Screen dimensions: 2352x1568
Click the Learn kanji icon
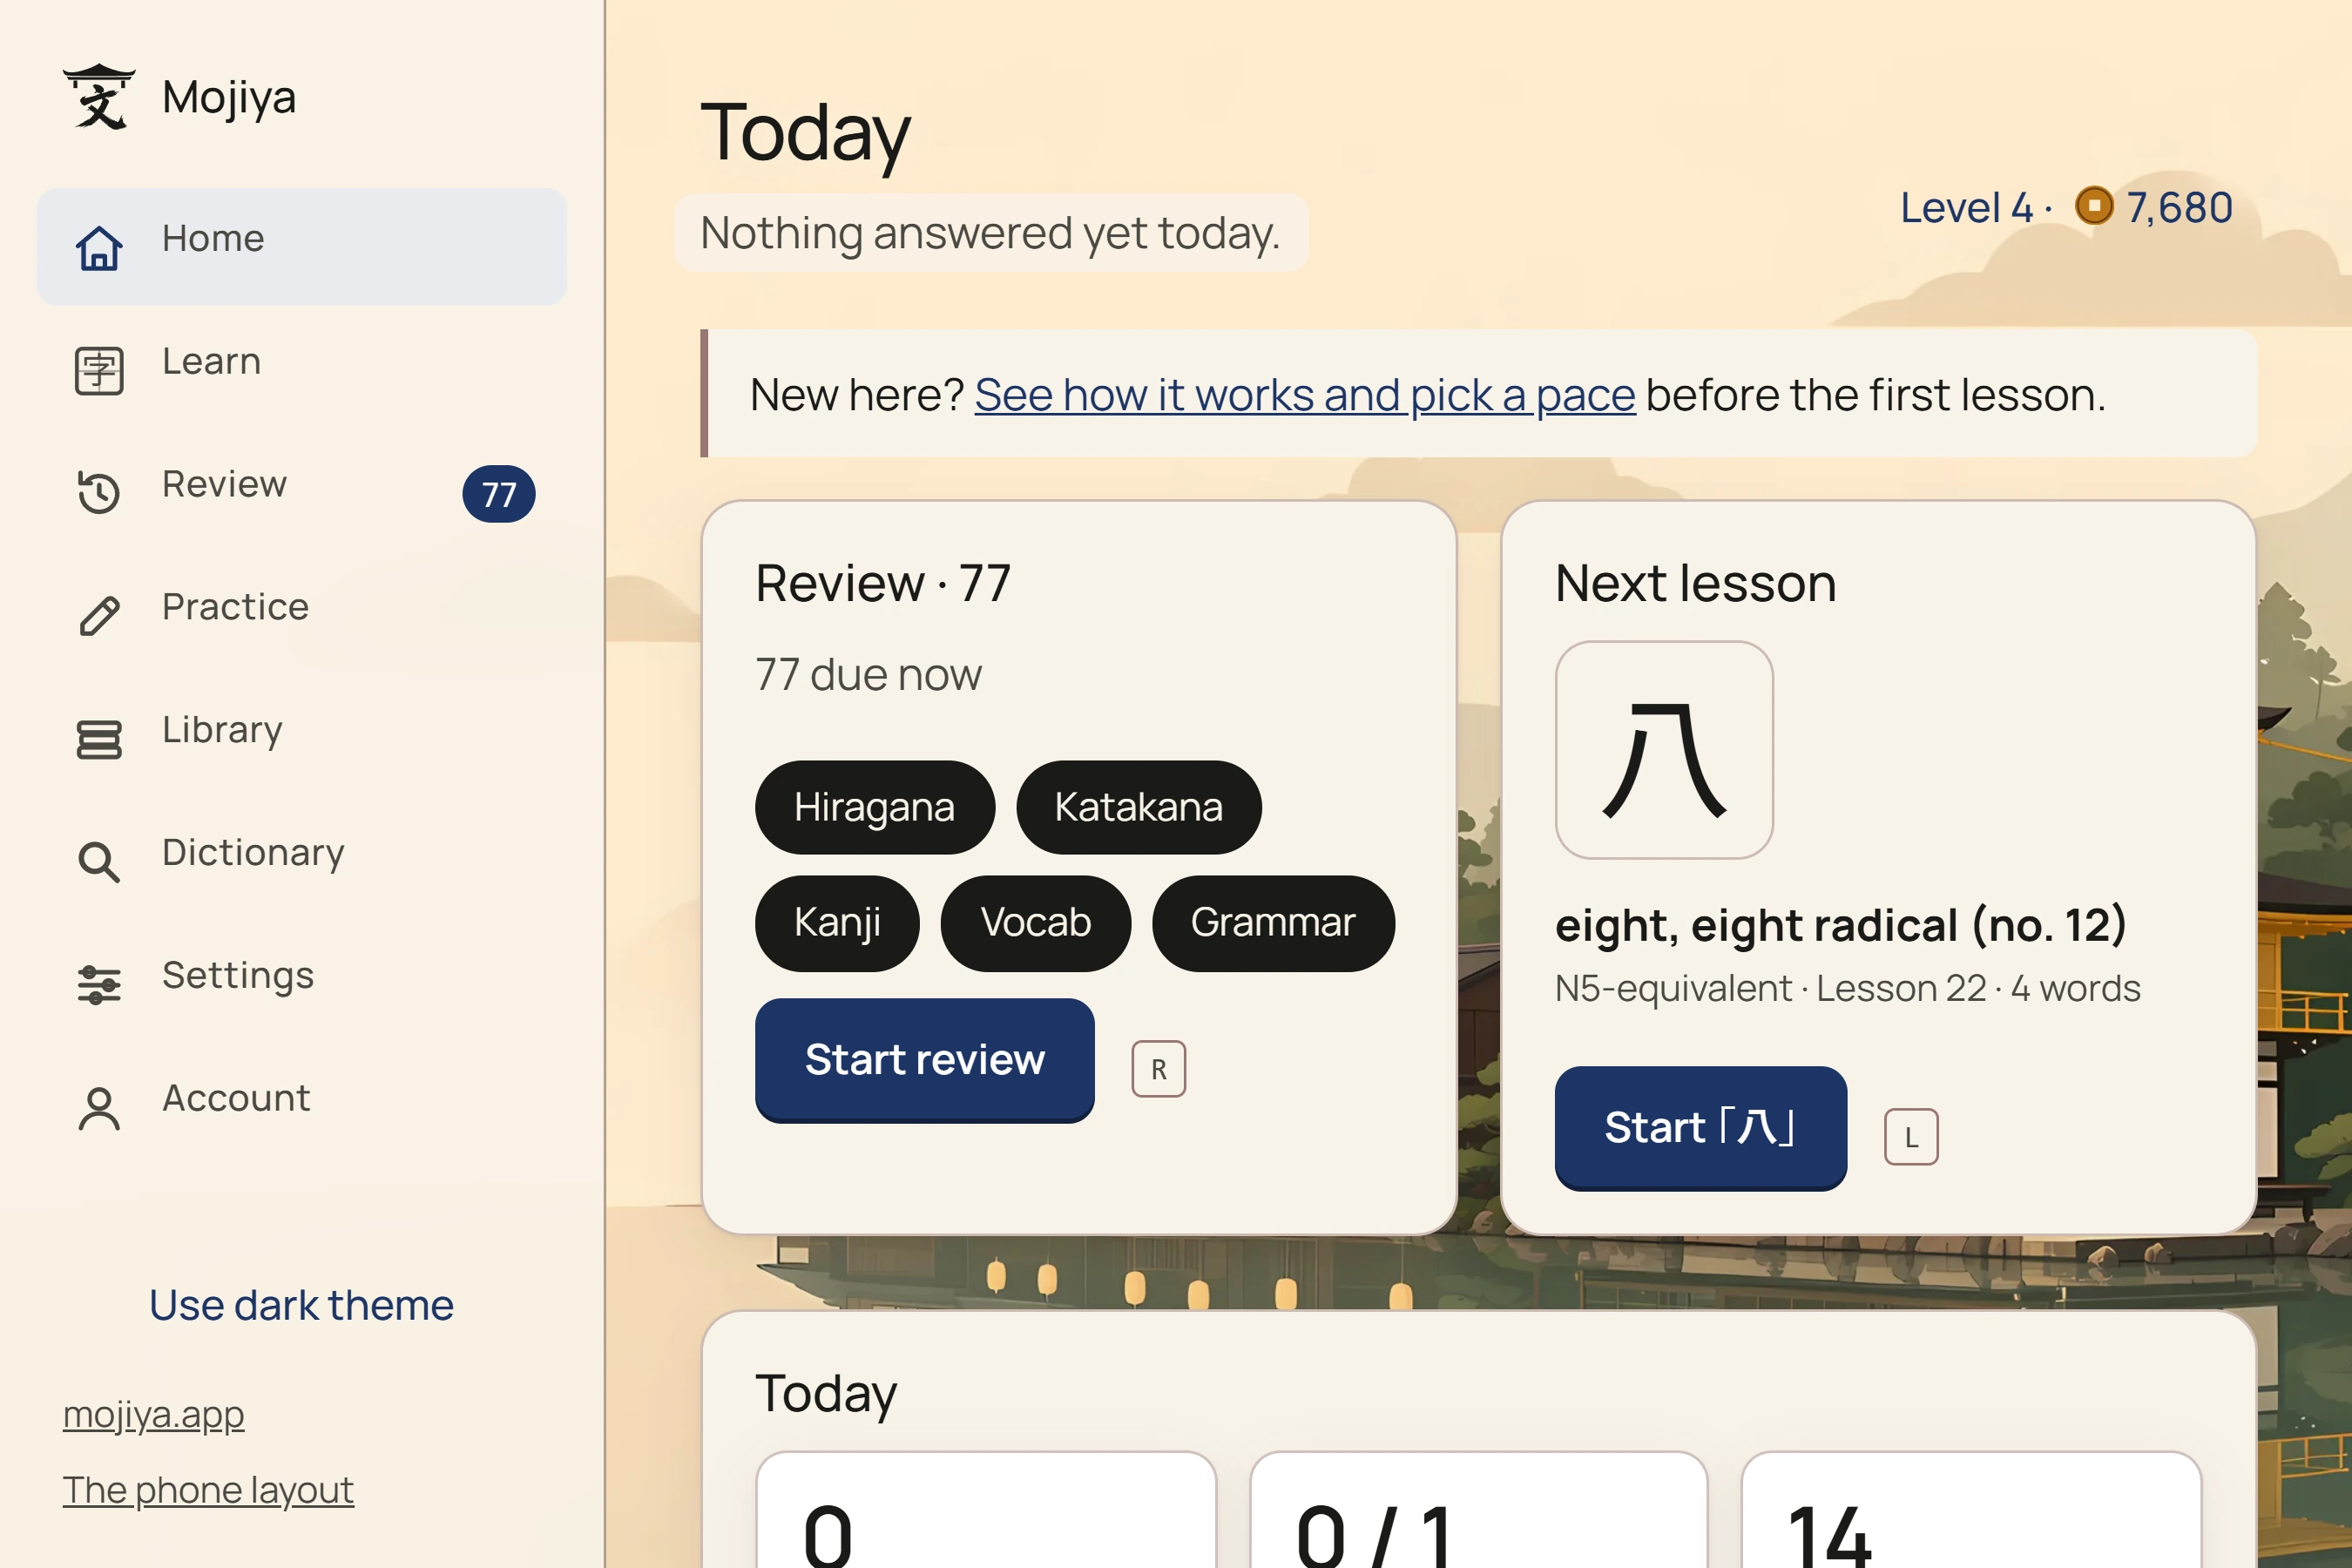point(99,371)
